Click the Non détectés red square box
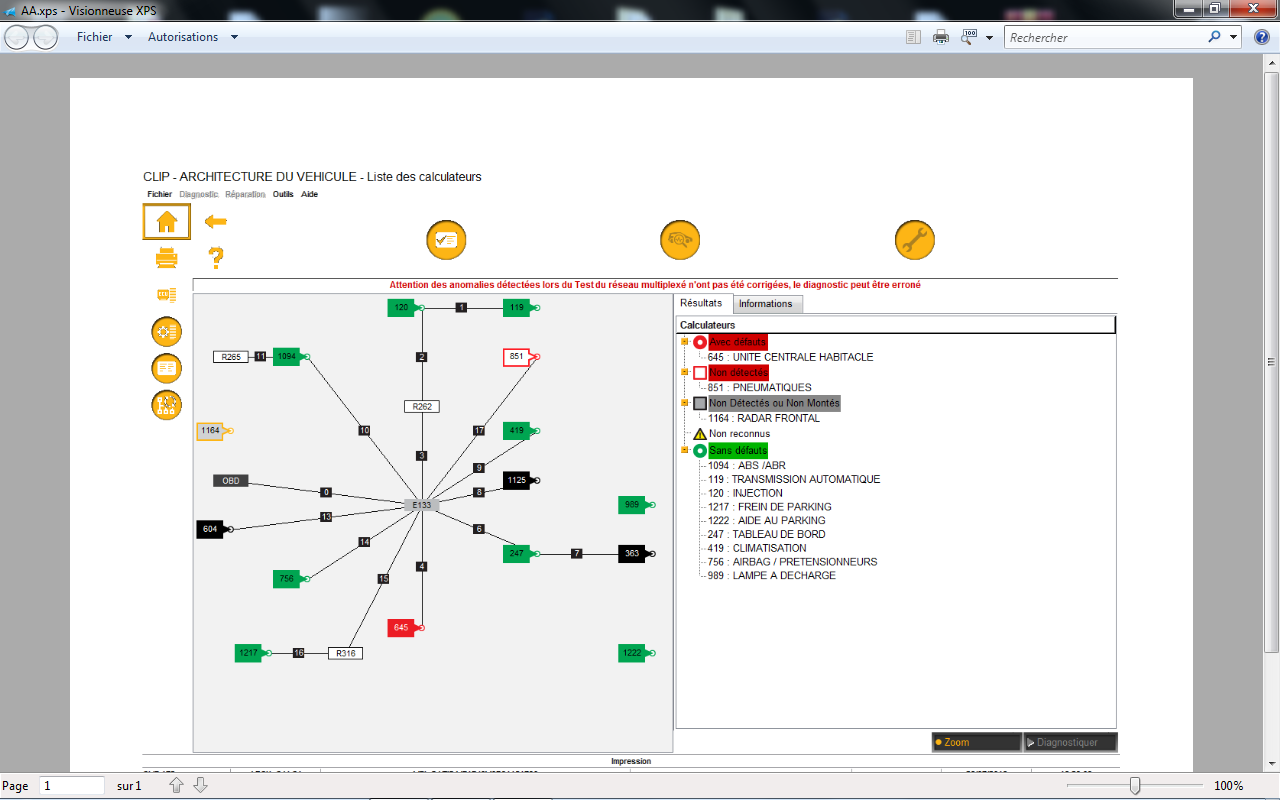 click(700, 373)
